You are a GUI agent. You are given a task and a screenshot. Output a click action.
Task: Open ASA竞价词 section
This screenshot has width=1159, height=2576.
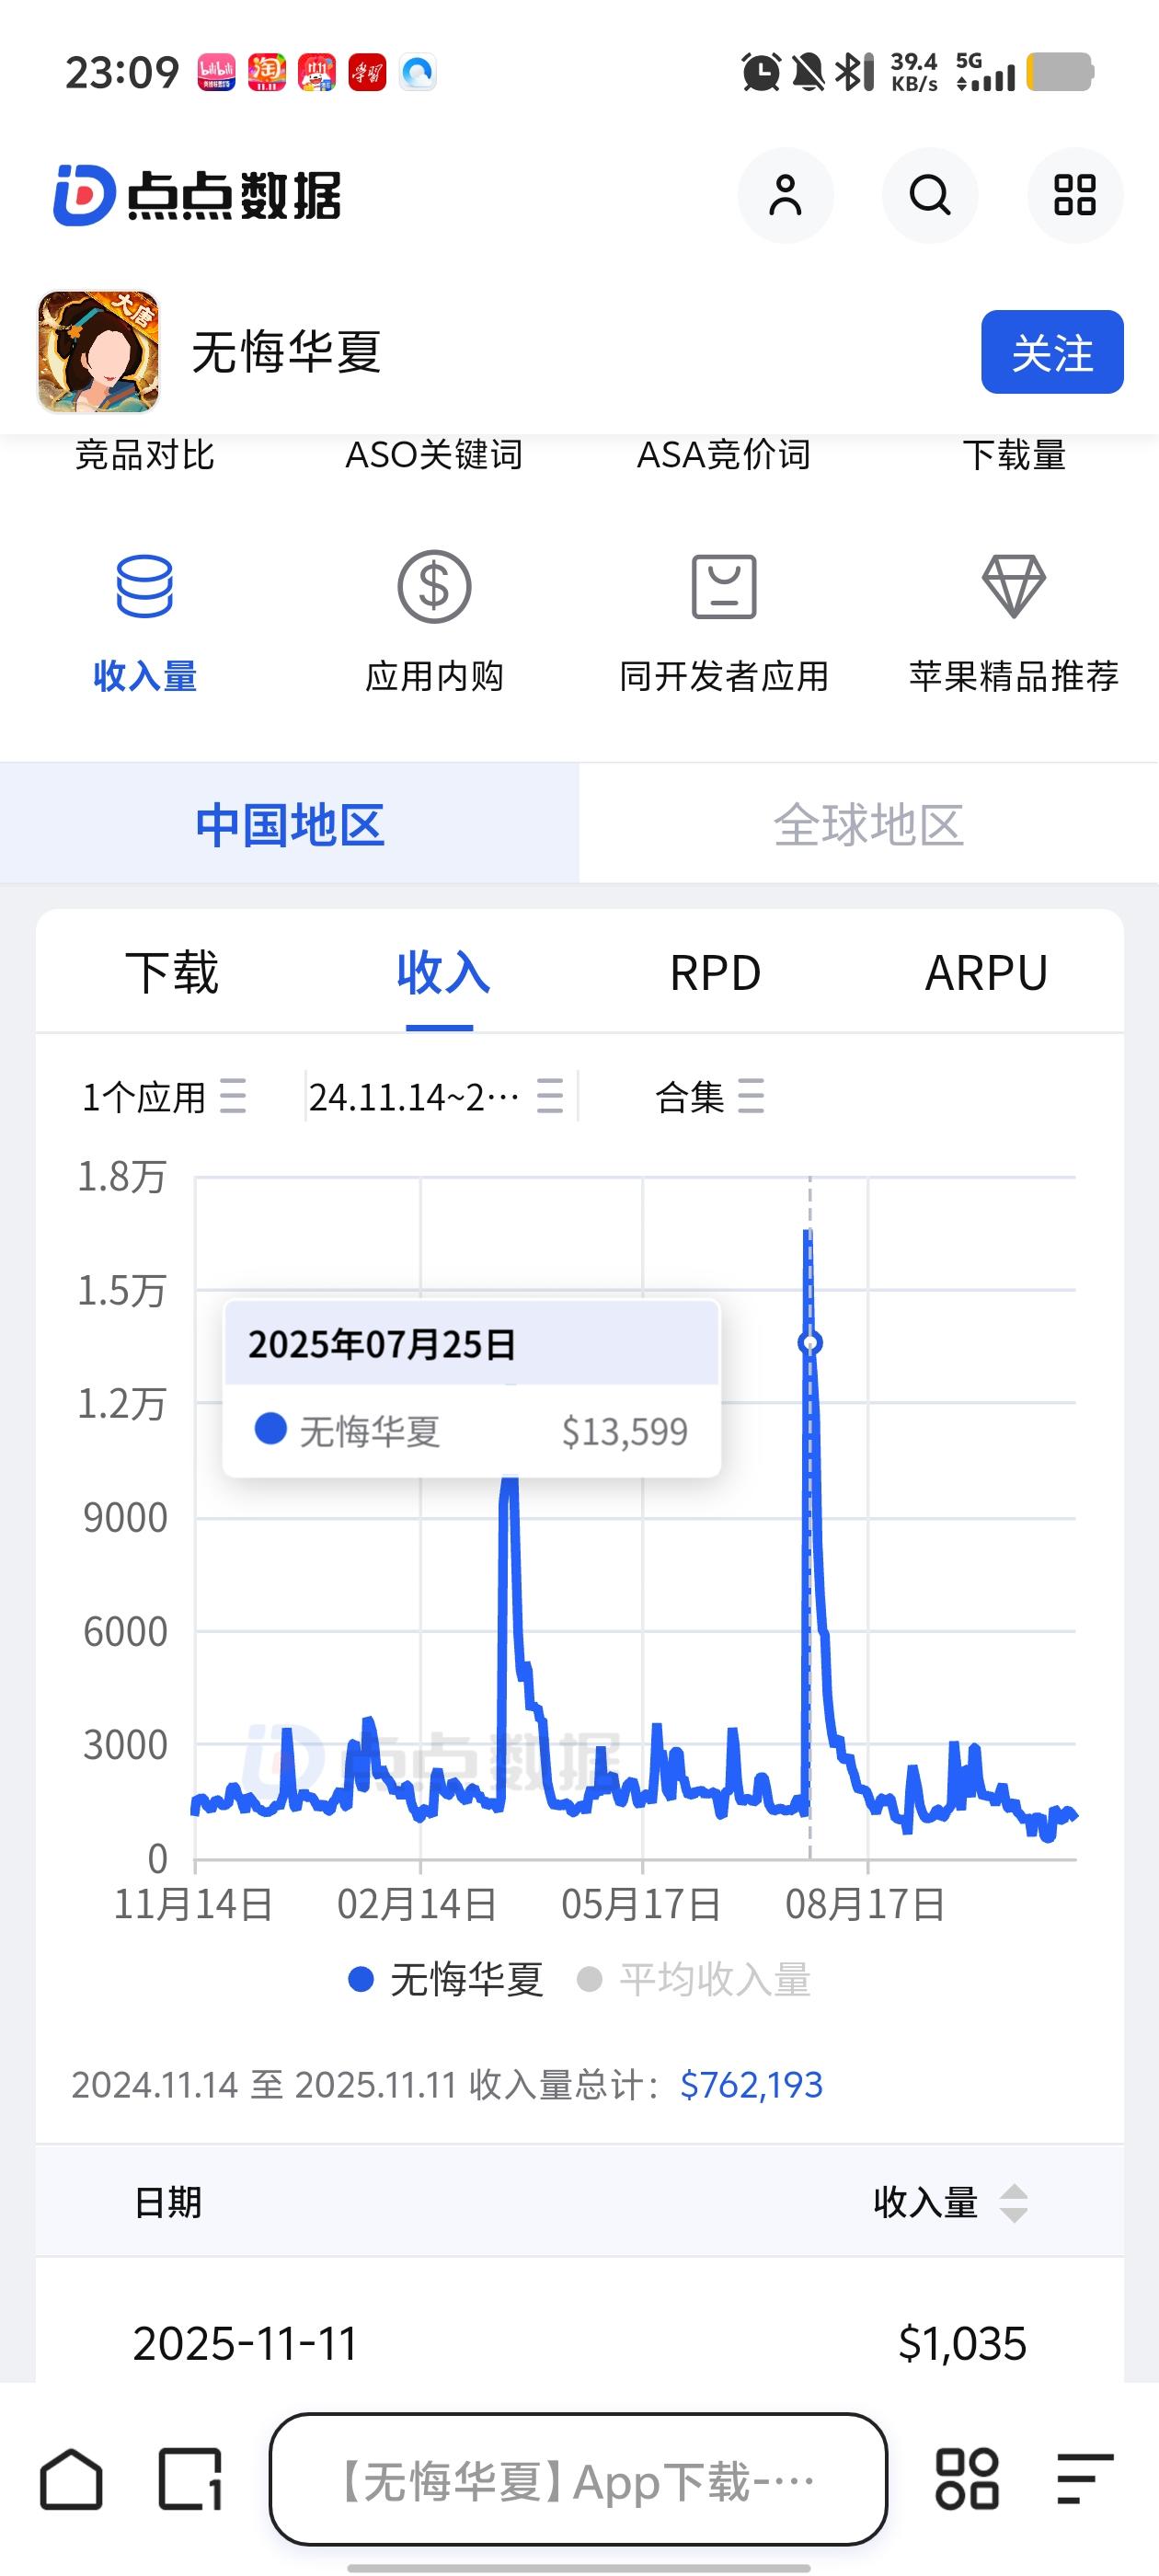[x=724, y=455]
